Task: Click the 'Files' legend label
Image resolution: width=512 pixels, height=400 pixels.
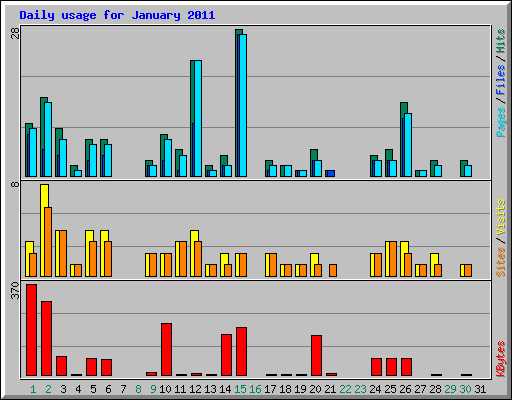Action: point(500,80)
